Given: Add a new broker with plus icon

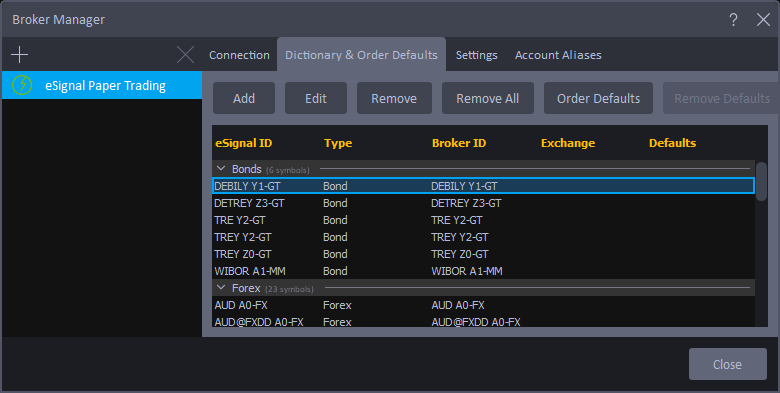Looking at the screenshot, I should pyautogui.click(x=19, y=54).
